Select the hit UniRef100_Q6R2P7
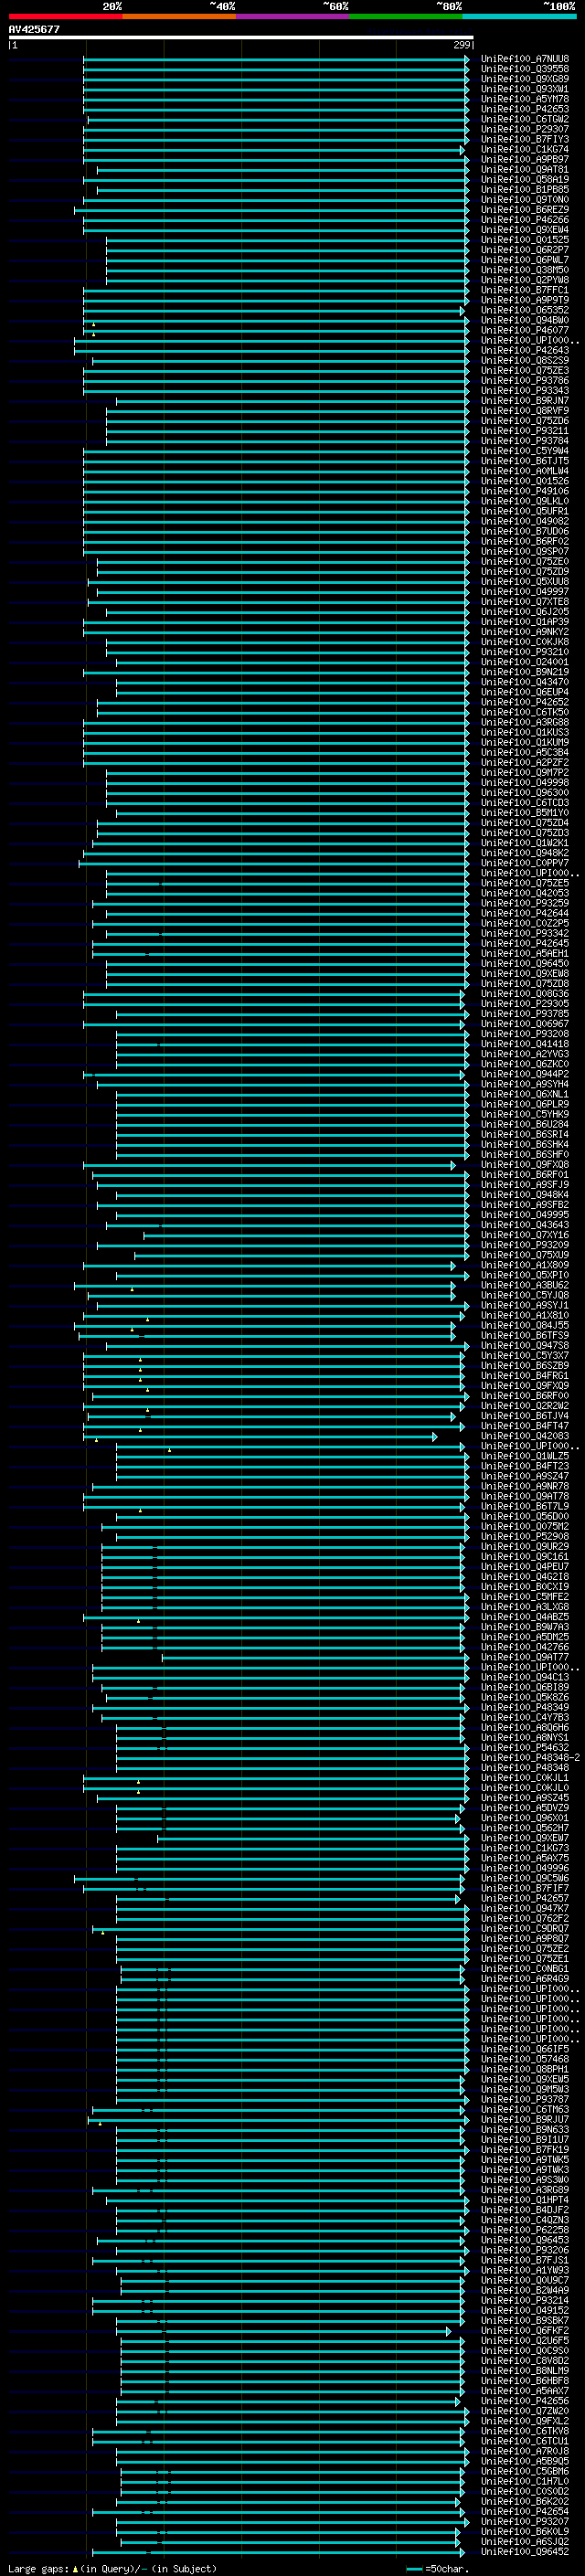This screenshot has height=2576, width=585. (x=524, y=250)
